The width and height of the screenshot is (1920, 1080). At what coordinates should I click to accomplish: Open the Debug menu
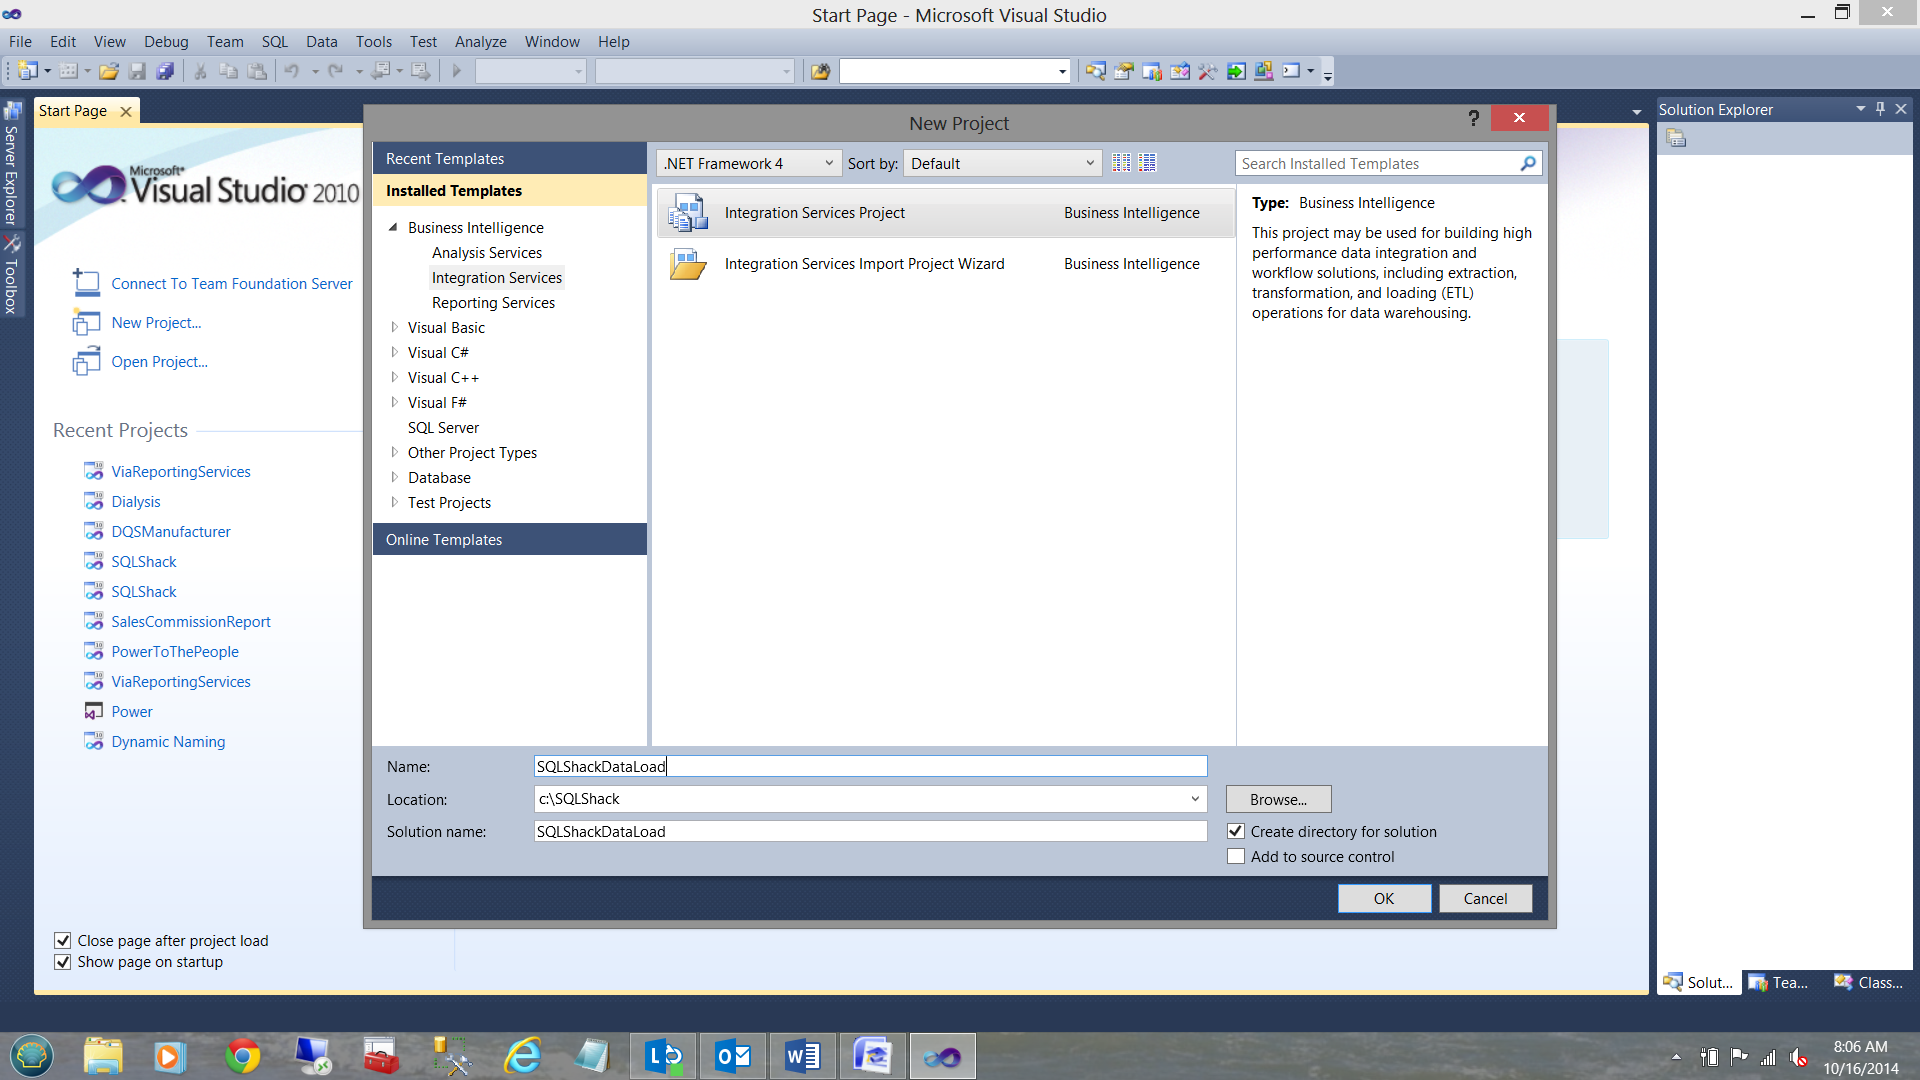165,42
